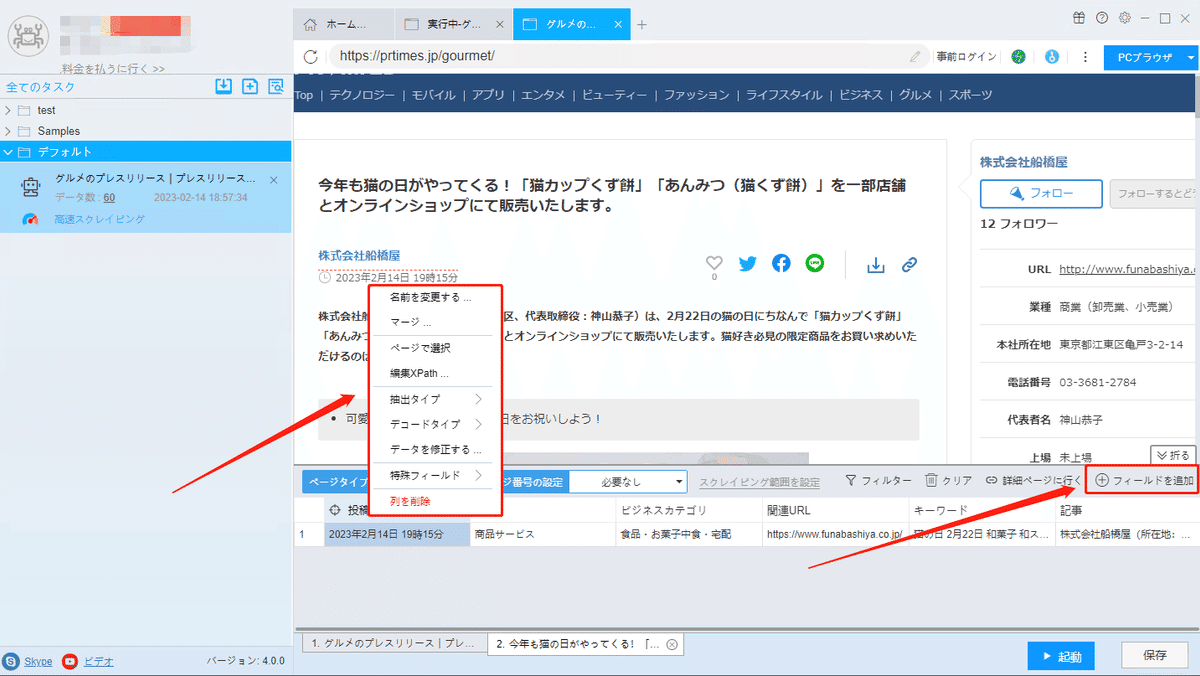Screen dimensions: 1200x676
Task: Click the PCブラウザ button
Action: 1144,57
